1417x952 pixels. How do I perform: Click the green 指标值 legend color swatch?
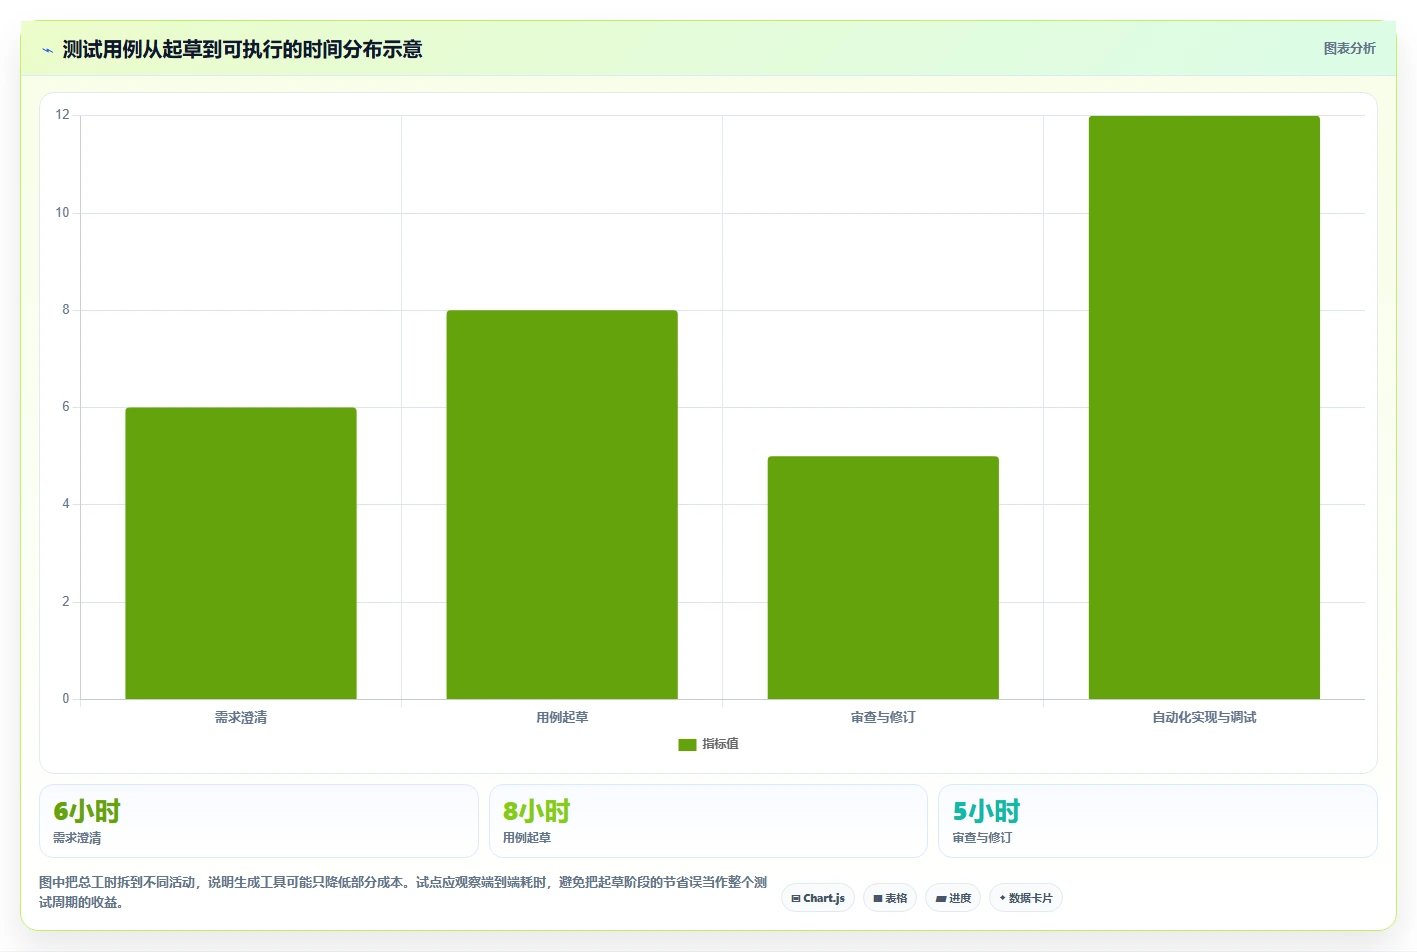tap(687, 744)
